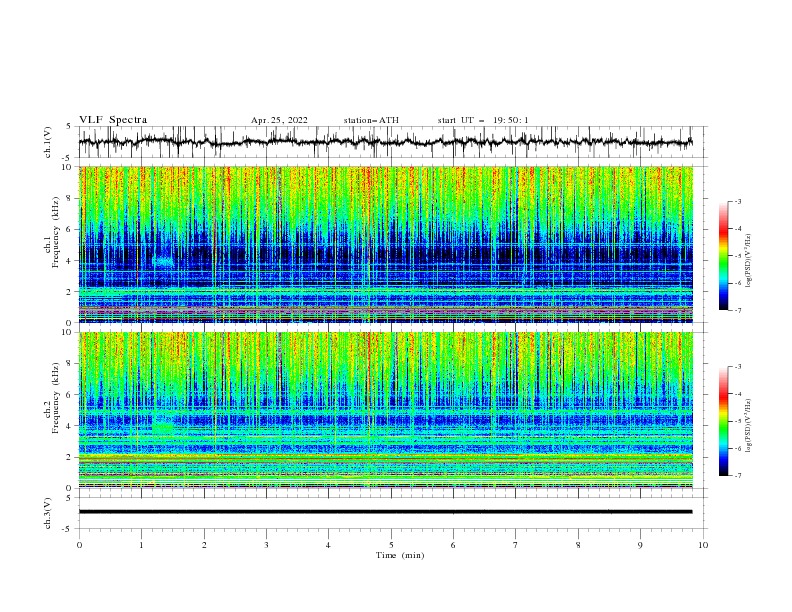Click the "Time (min)" axis label

click(x=400, y=555)
